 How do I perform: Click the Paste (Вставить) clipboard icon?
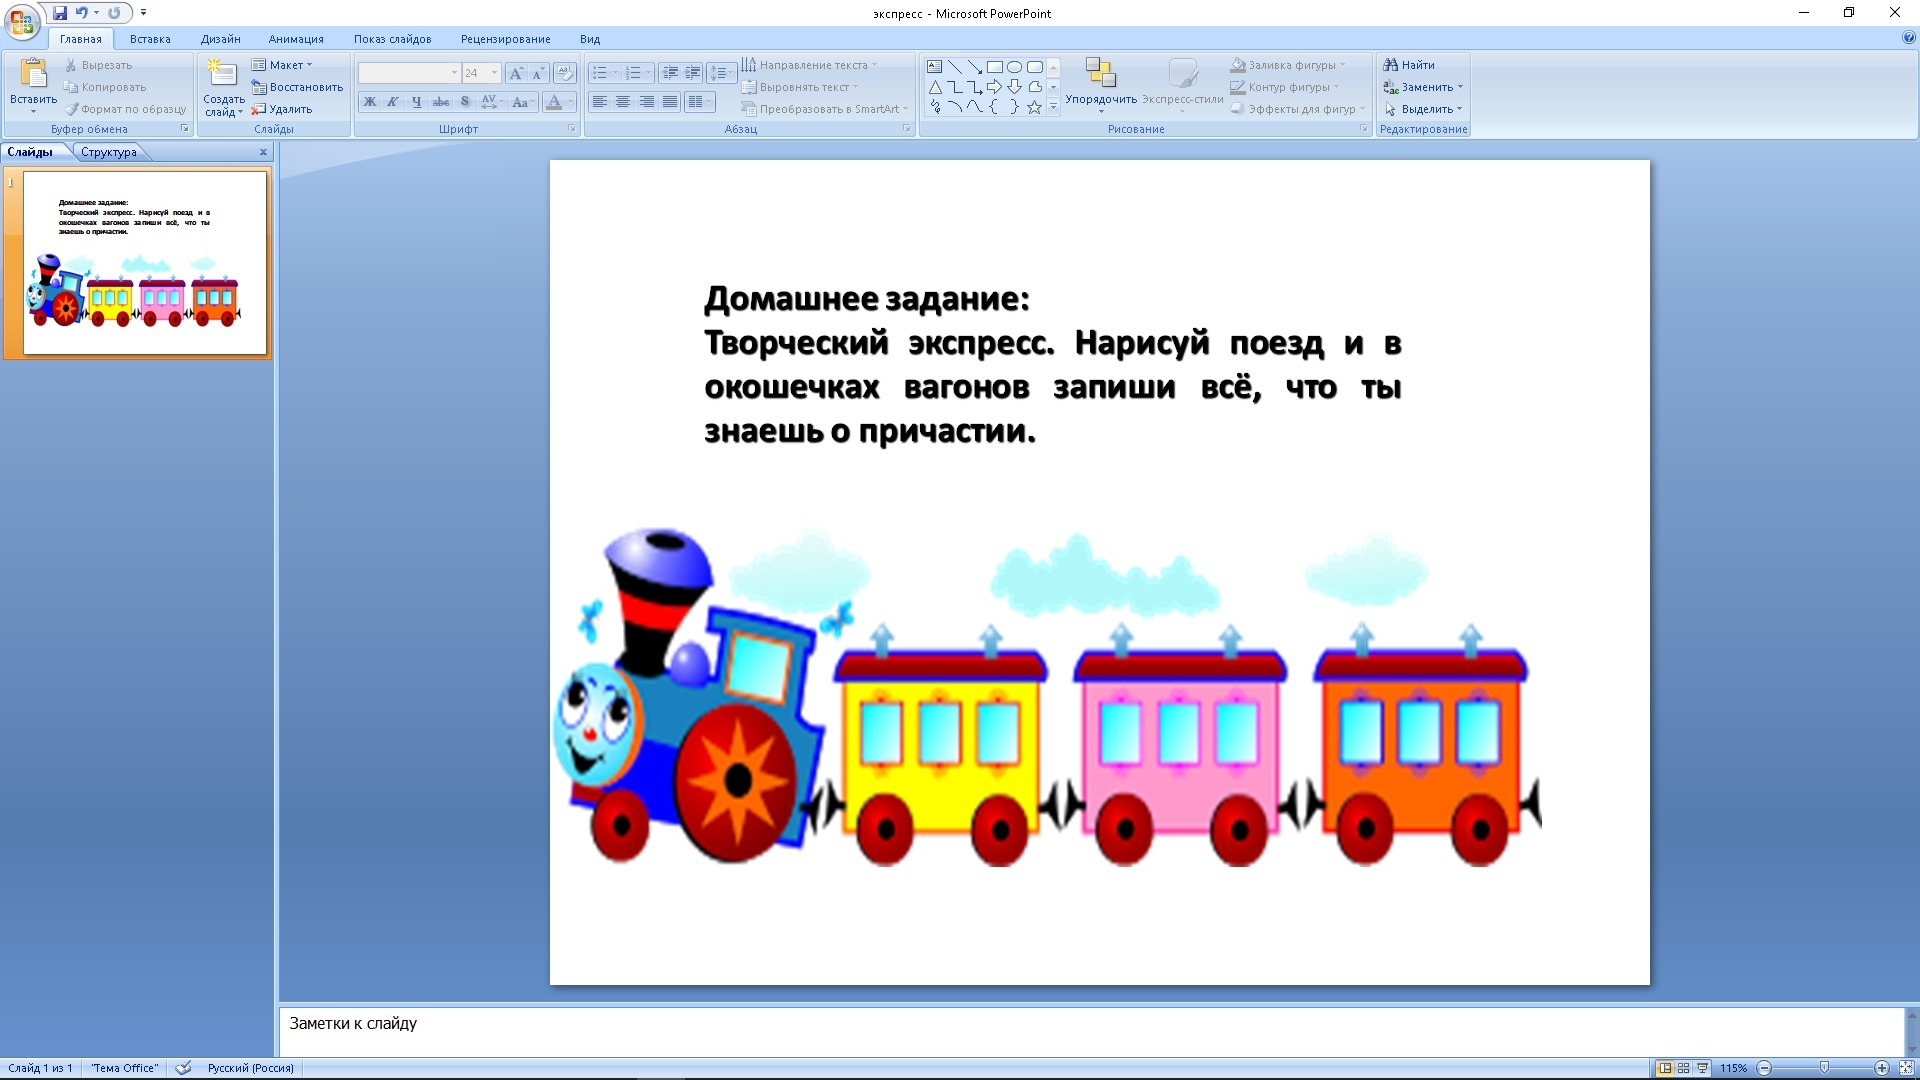pyautogui.click(x=33, y=73)
